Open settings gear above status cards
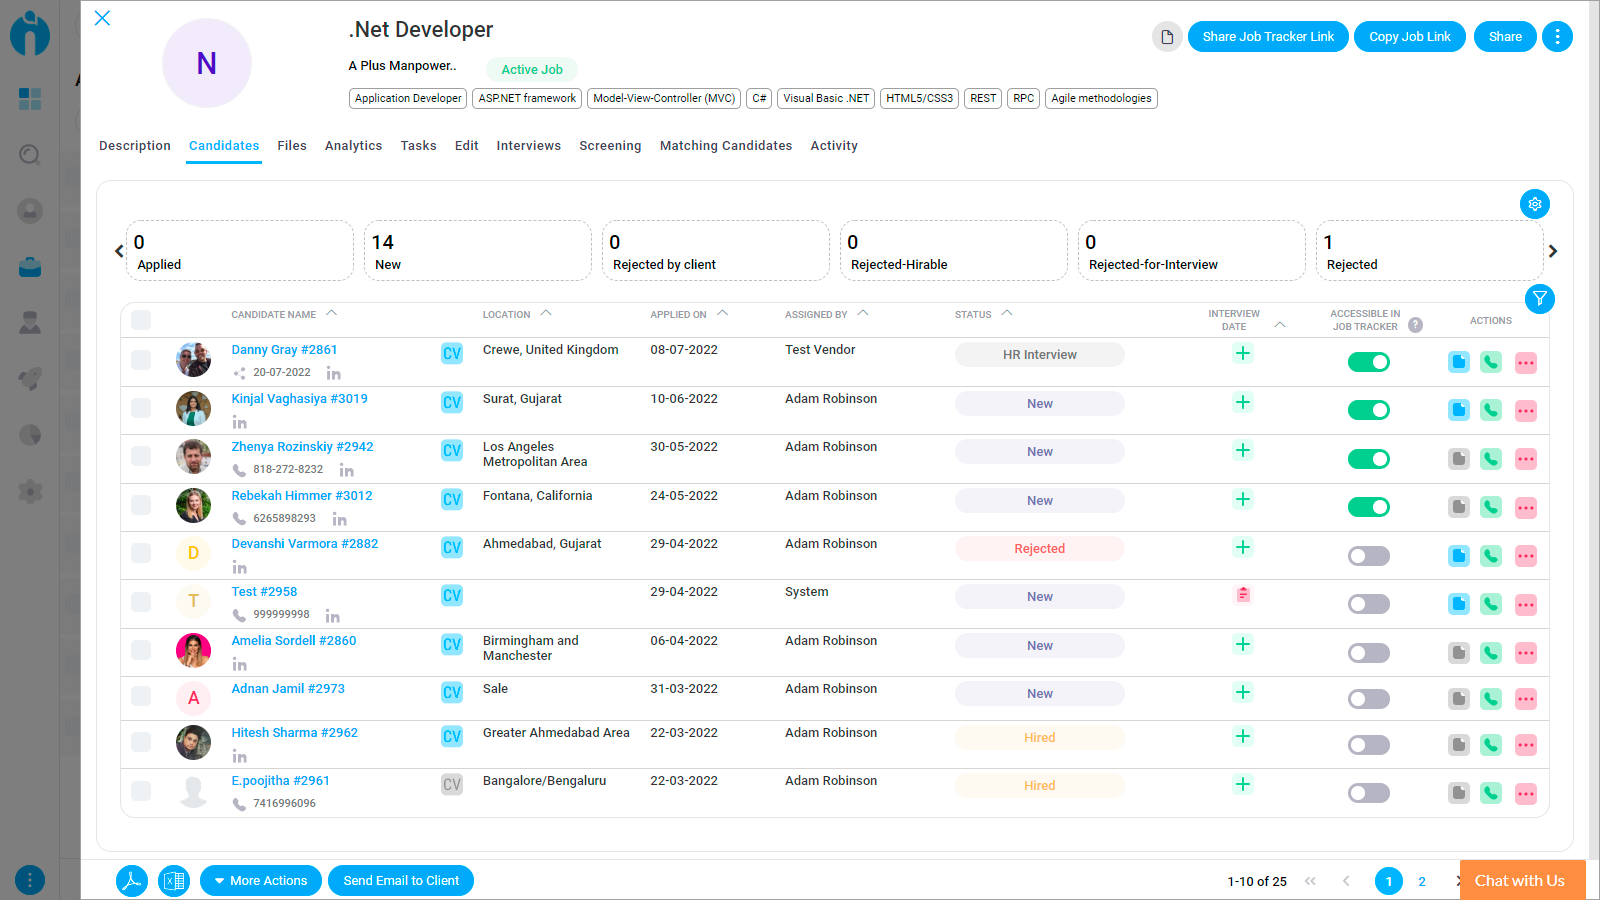 [1535, 204]
